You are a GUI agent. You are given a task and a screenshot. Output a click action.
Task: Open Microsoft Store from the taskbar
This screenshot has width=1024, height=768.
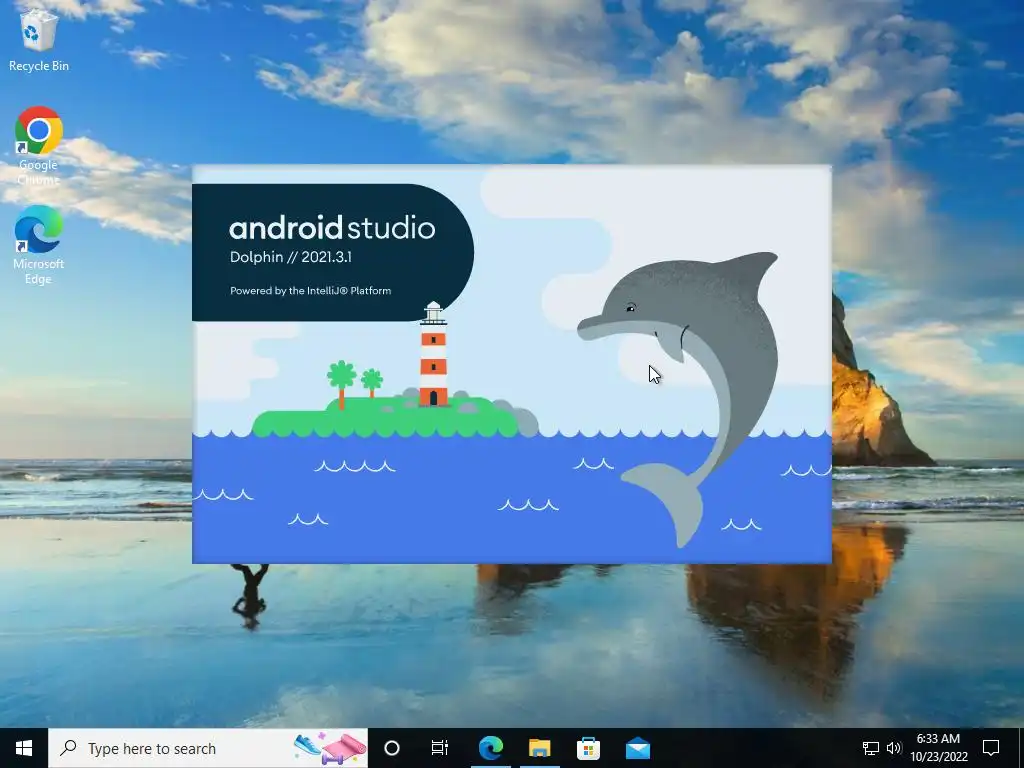[x=588, y=748]
